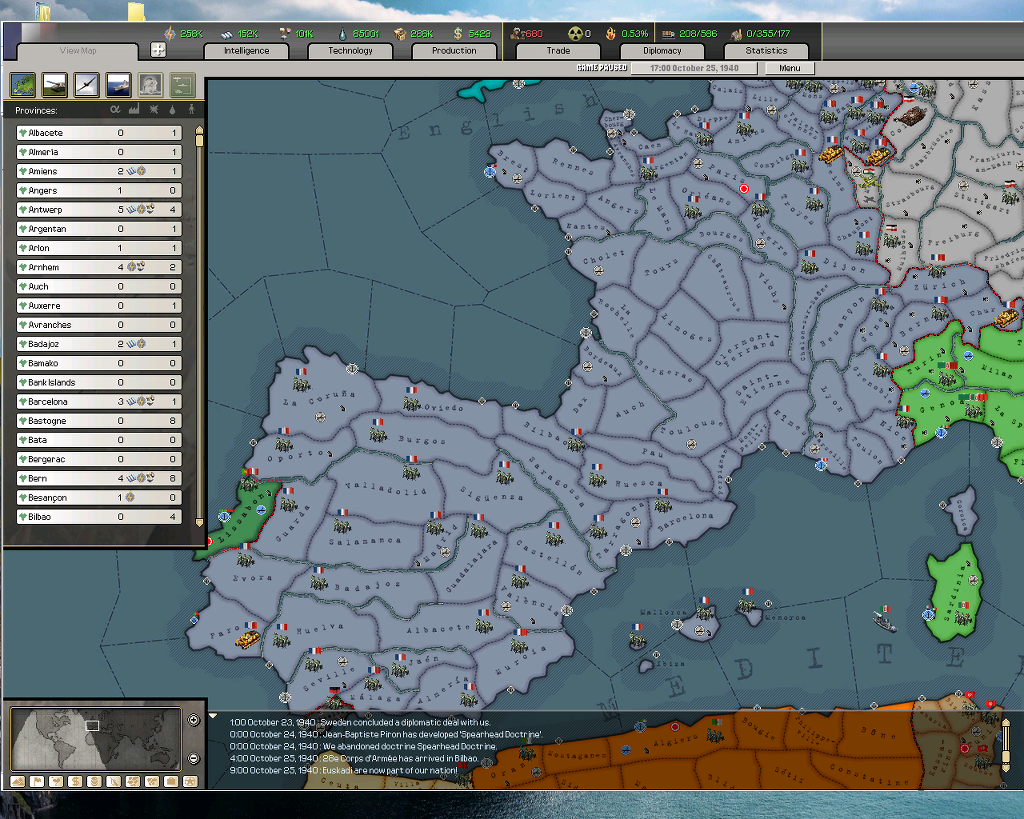Click the manpower soldier icon showing 680
Screen dimensions: 1024x819
pyautogui.click(x=517, y=33)
